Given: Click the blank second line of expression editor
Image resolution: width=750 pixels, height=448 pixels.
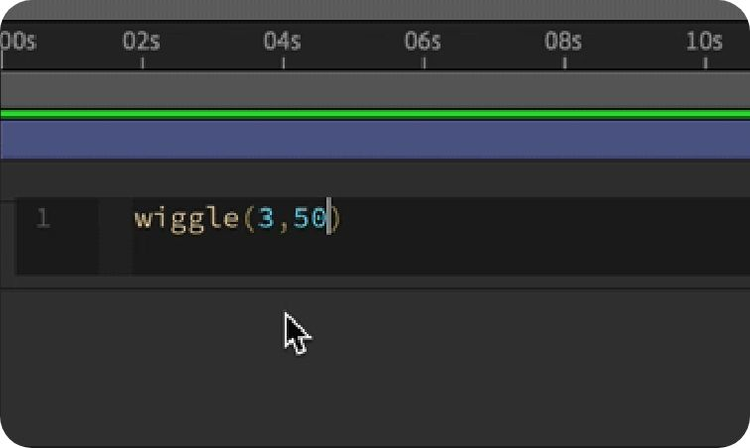Looking at the screenshot, I should [x=400, y=256].
